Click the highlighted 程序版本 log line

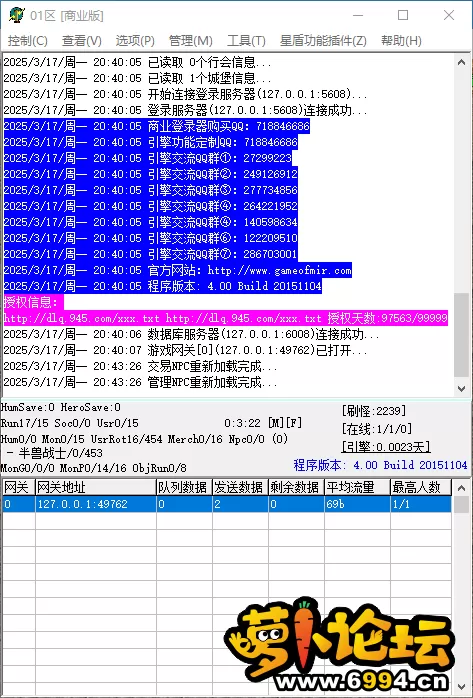click(x=162, y=287)
